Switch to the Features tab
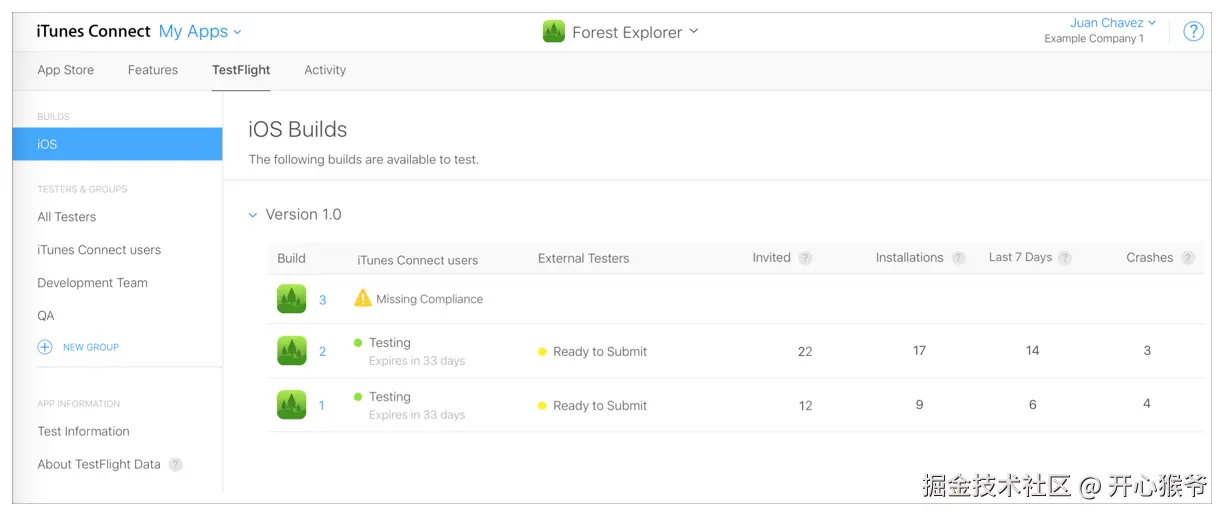Viewport: 1224px width, 516px height. [153, 70]
